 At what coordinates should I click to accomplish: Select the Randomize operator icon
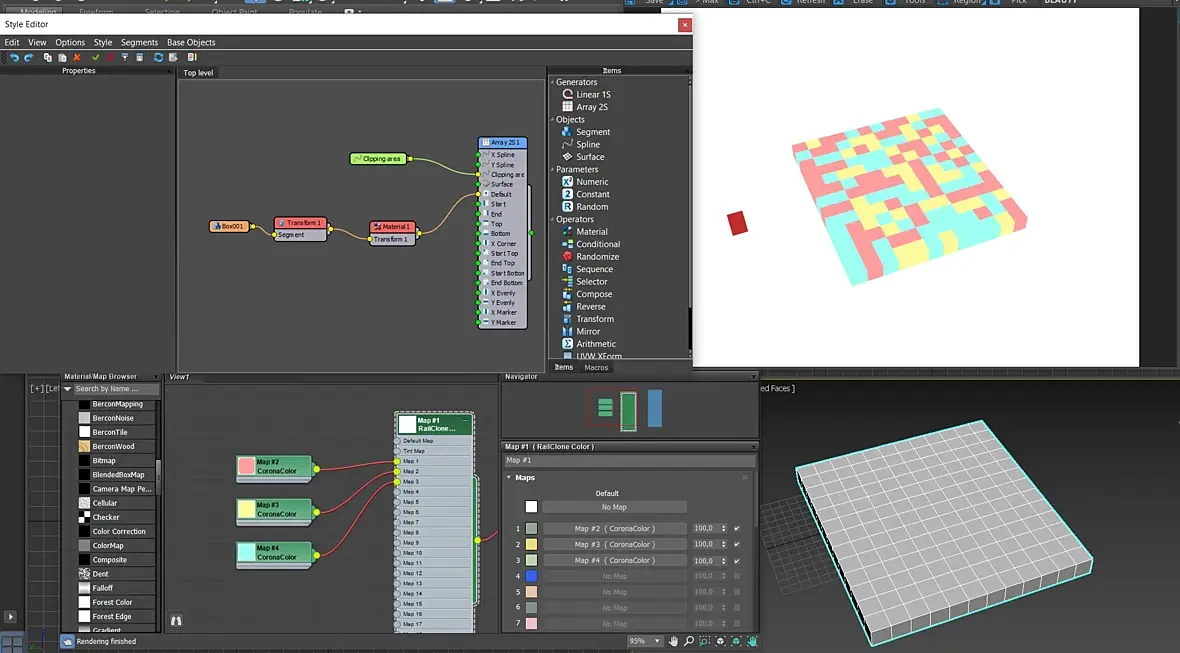(x=567, y=256)
